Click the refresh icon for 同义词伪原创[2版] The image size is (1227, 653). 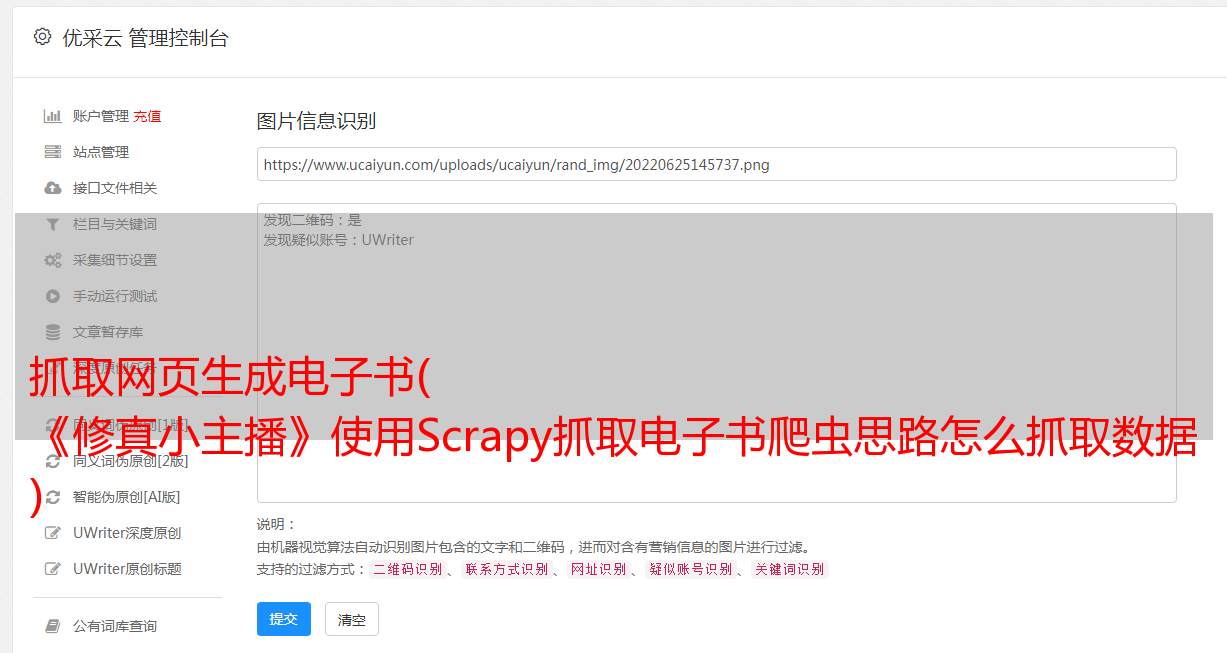(x=53, y=461)
